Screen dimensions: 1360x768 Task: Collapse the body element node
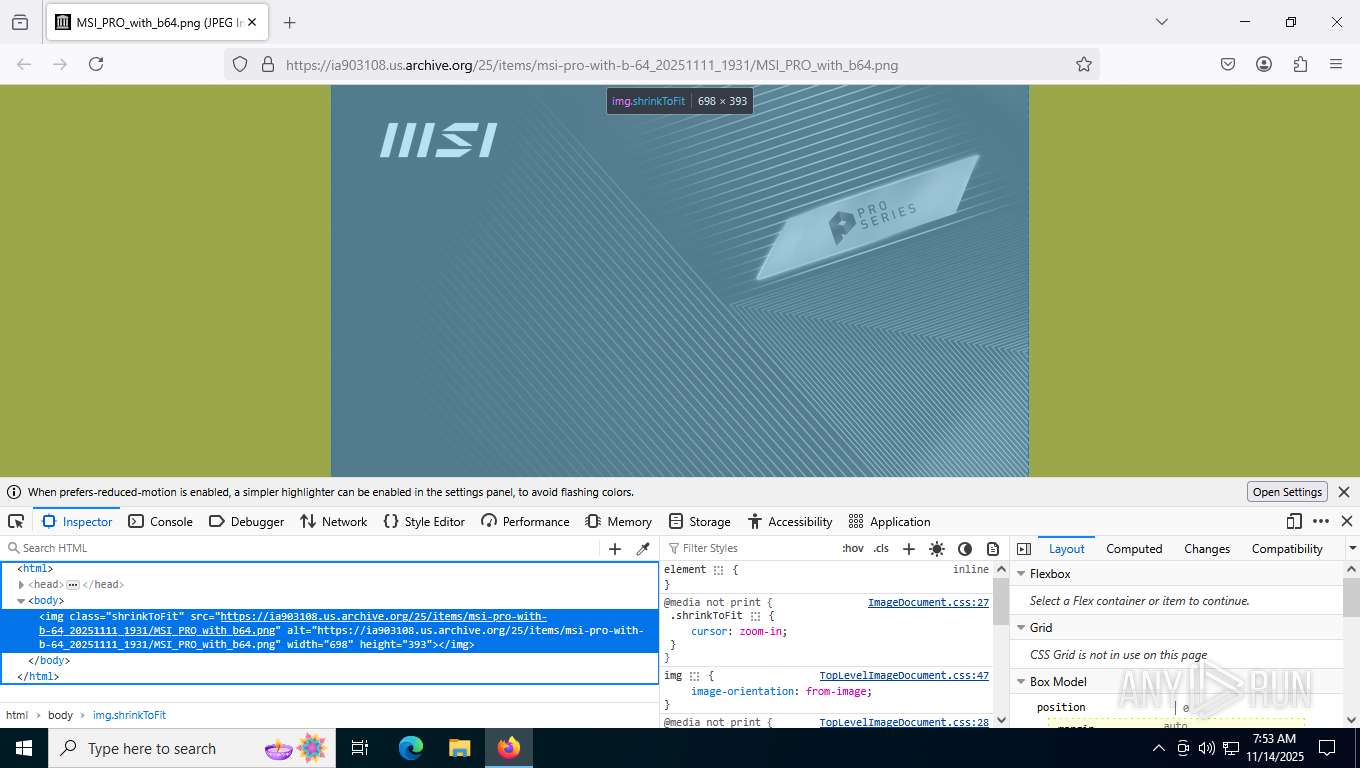[x=21, y=601]
